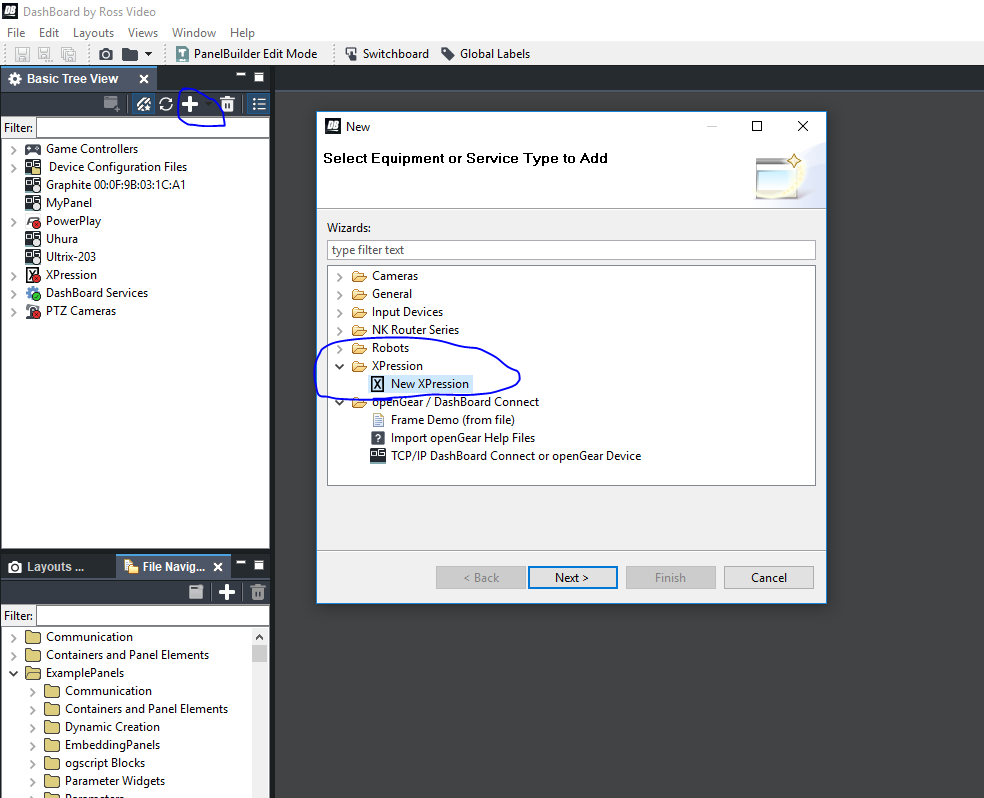Click the first save icon in main toolbar

click(22, 54)
